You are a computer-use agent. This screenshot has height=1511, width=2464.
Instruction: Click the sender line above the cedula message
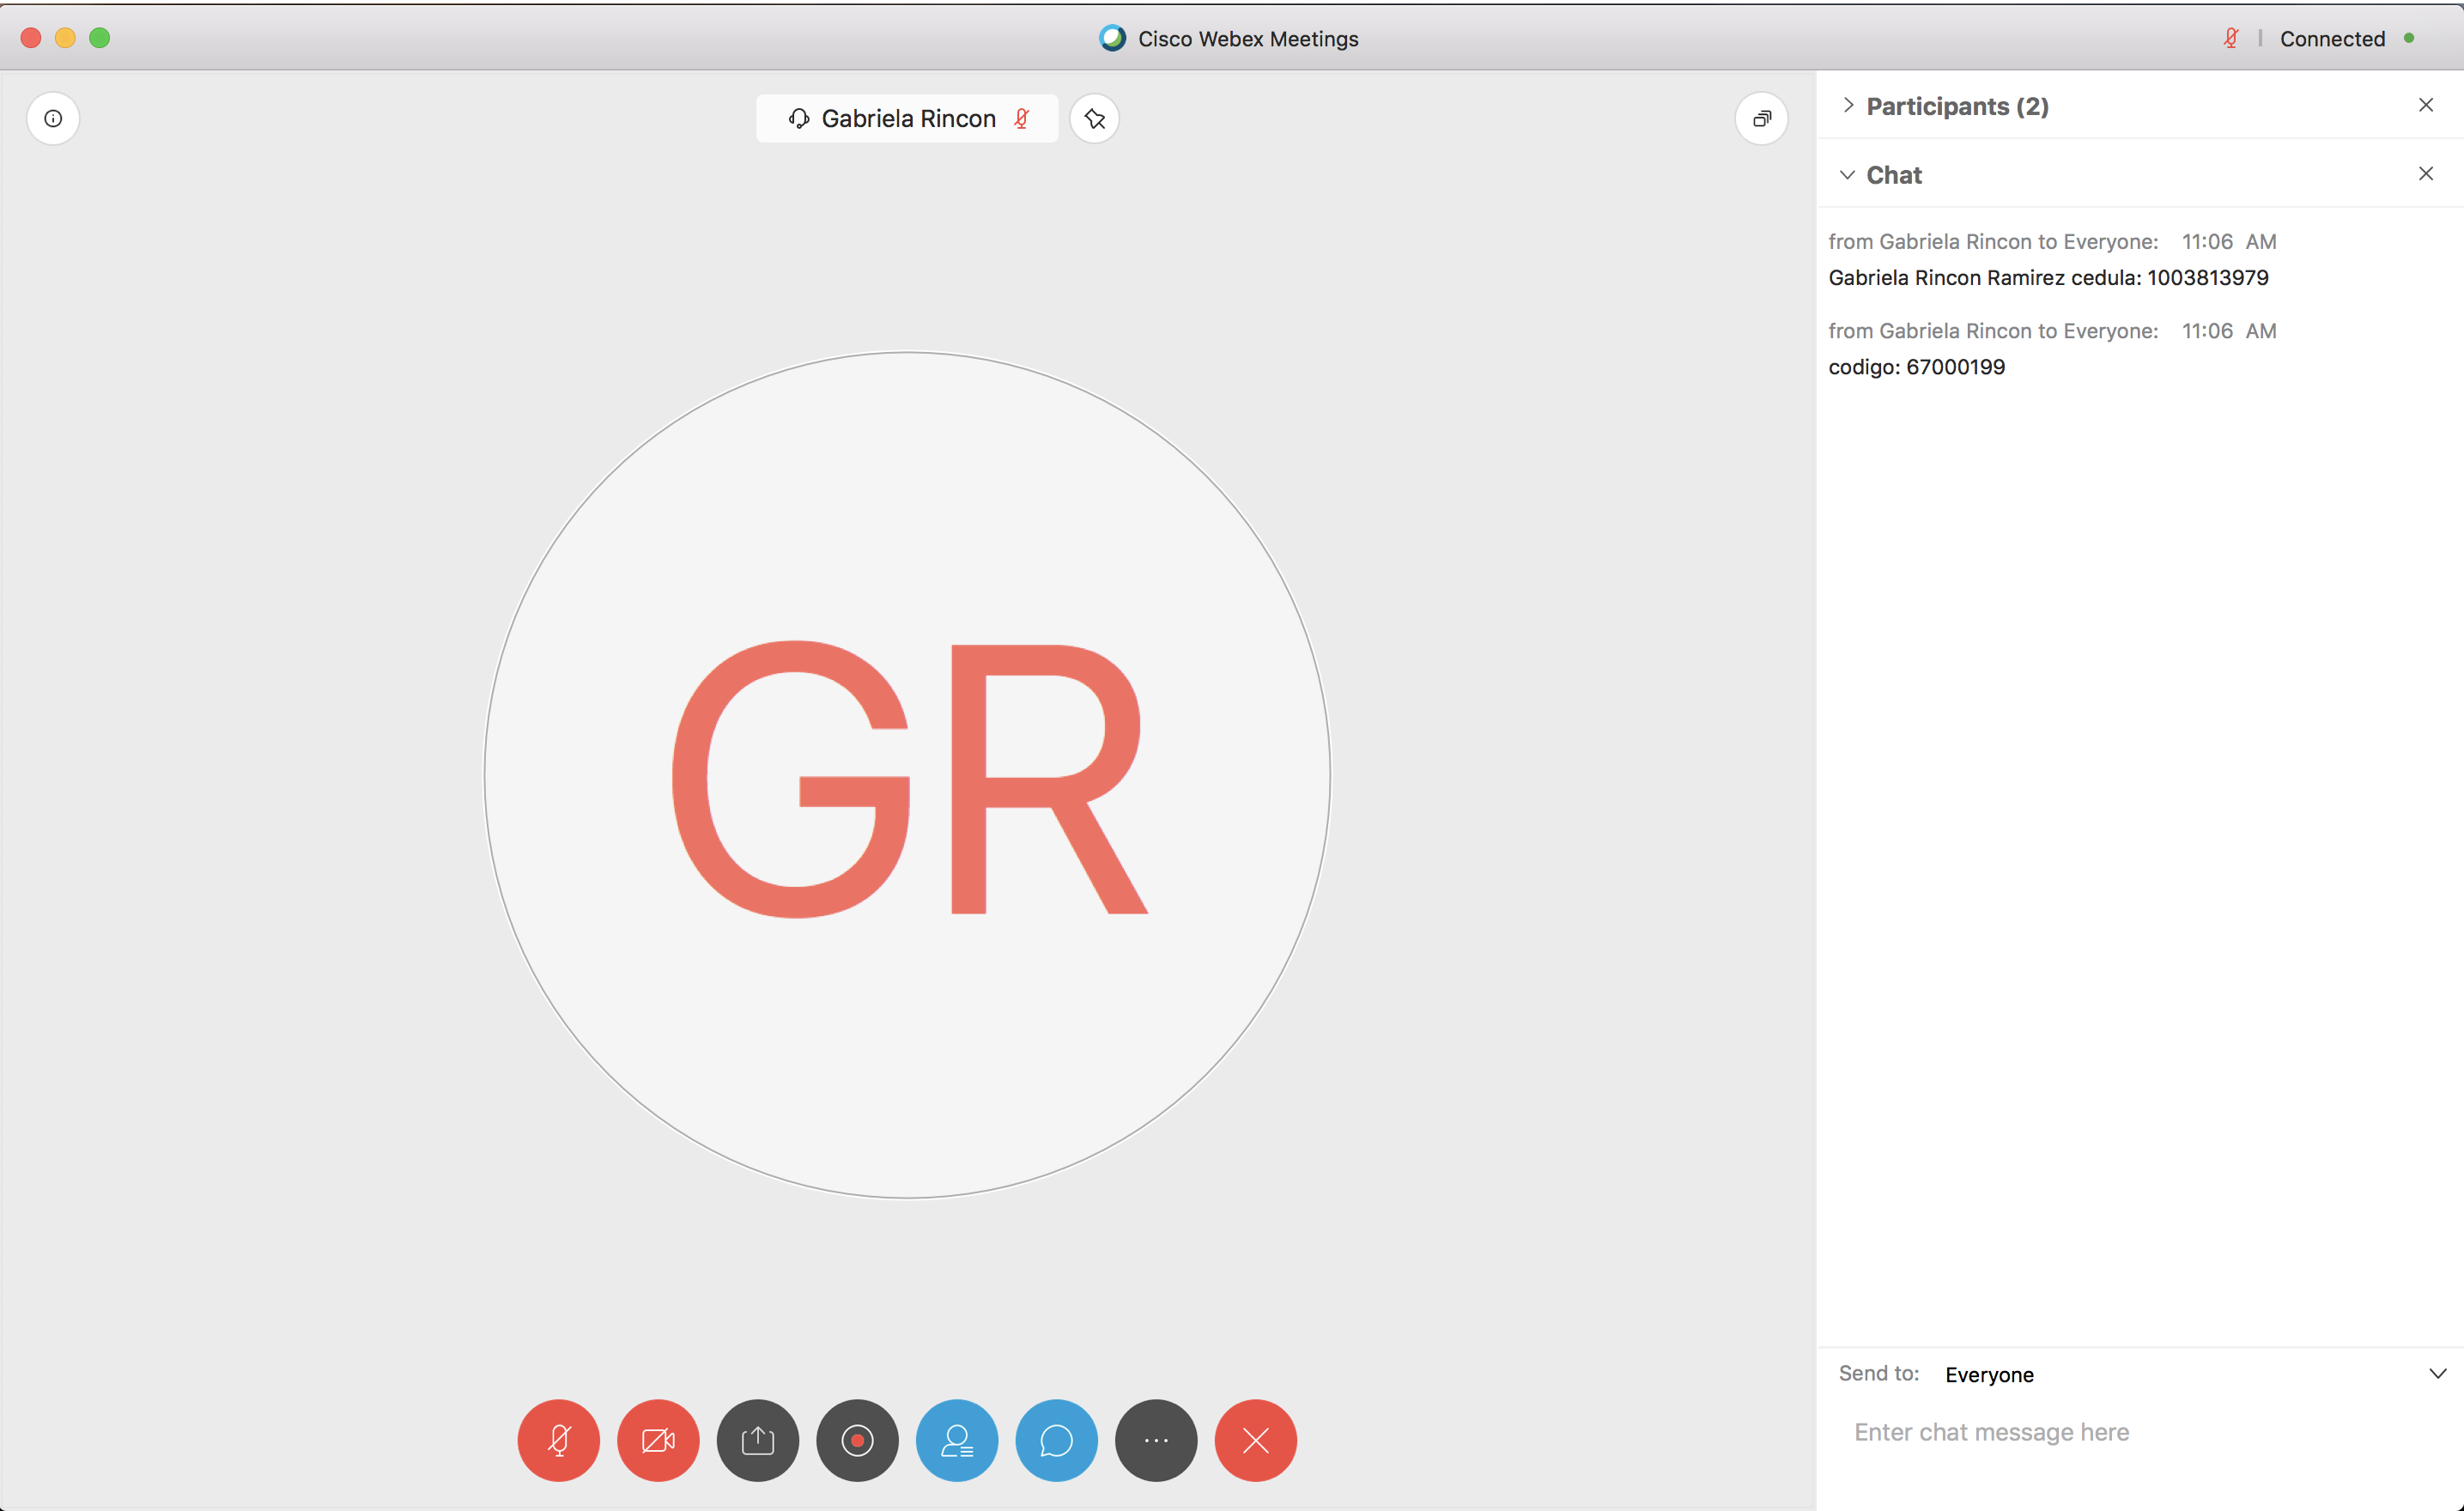[x=2052, y=242]
